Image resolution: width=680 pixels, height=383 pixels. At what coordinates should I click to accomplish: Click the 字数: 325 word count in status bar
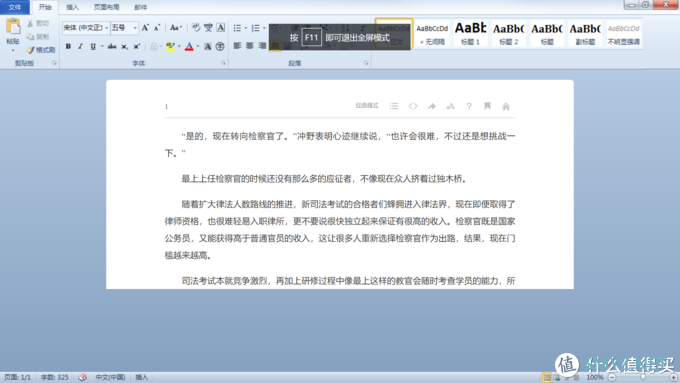pos(54,377)
